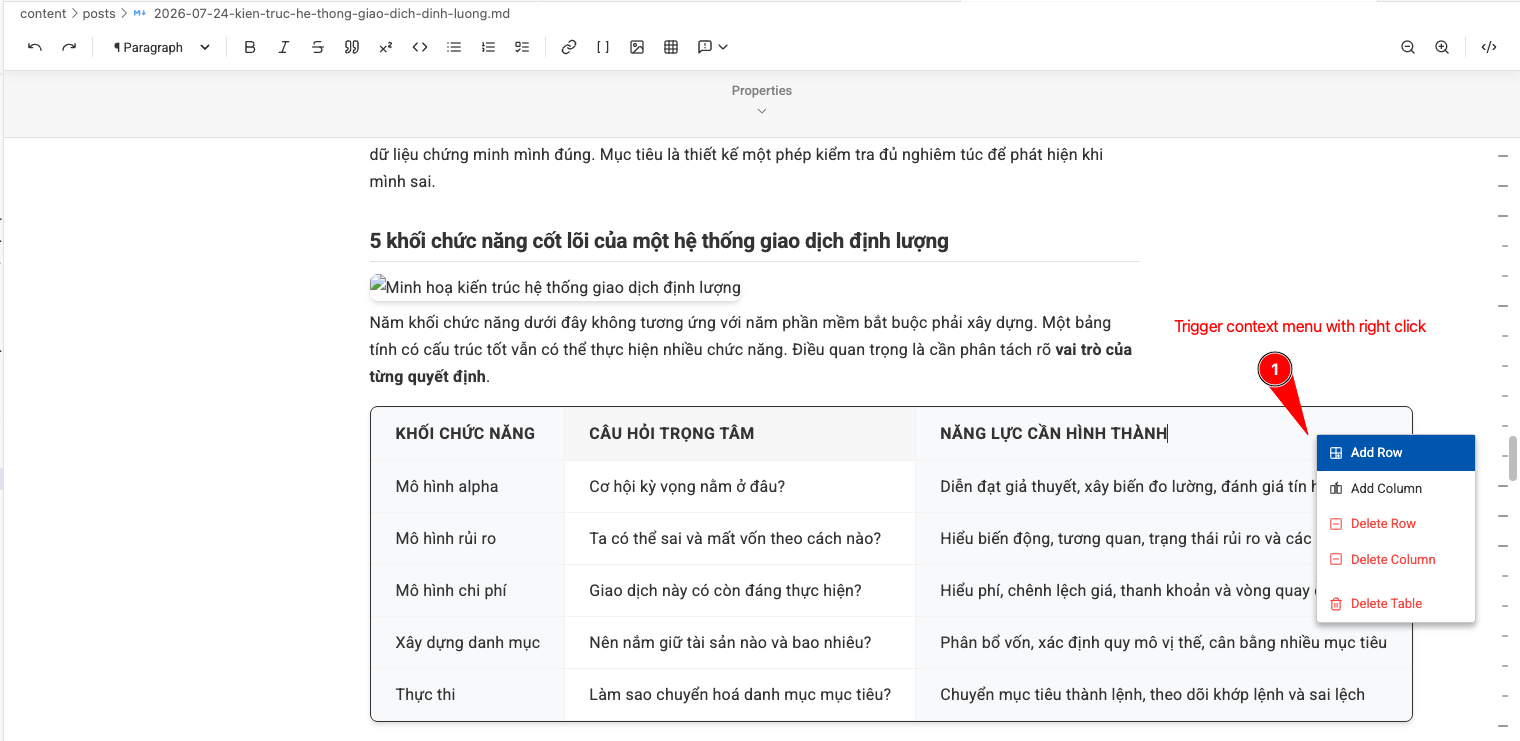
Task: Choose Add Column from context menu
Action: click(1396, 489)
